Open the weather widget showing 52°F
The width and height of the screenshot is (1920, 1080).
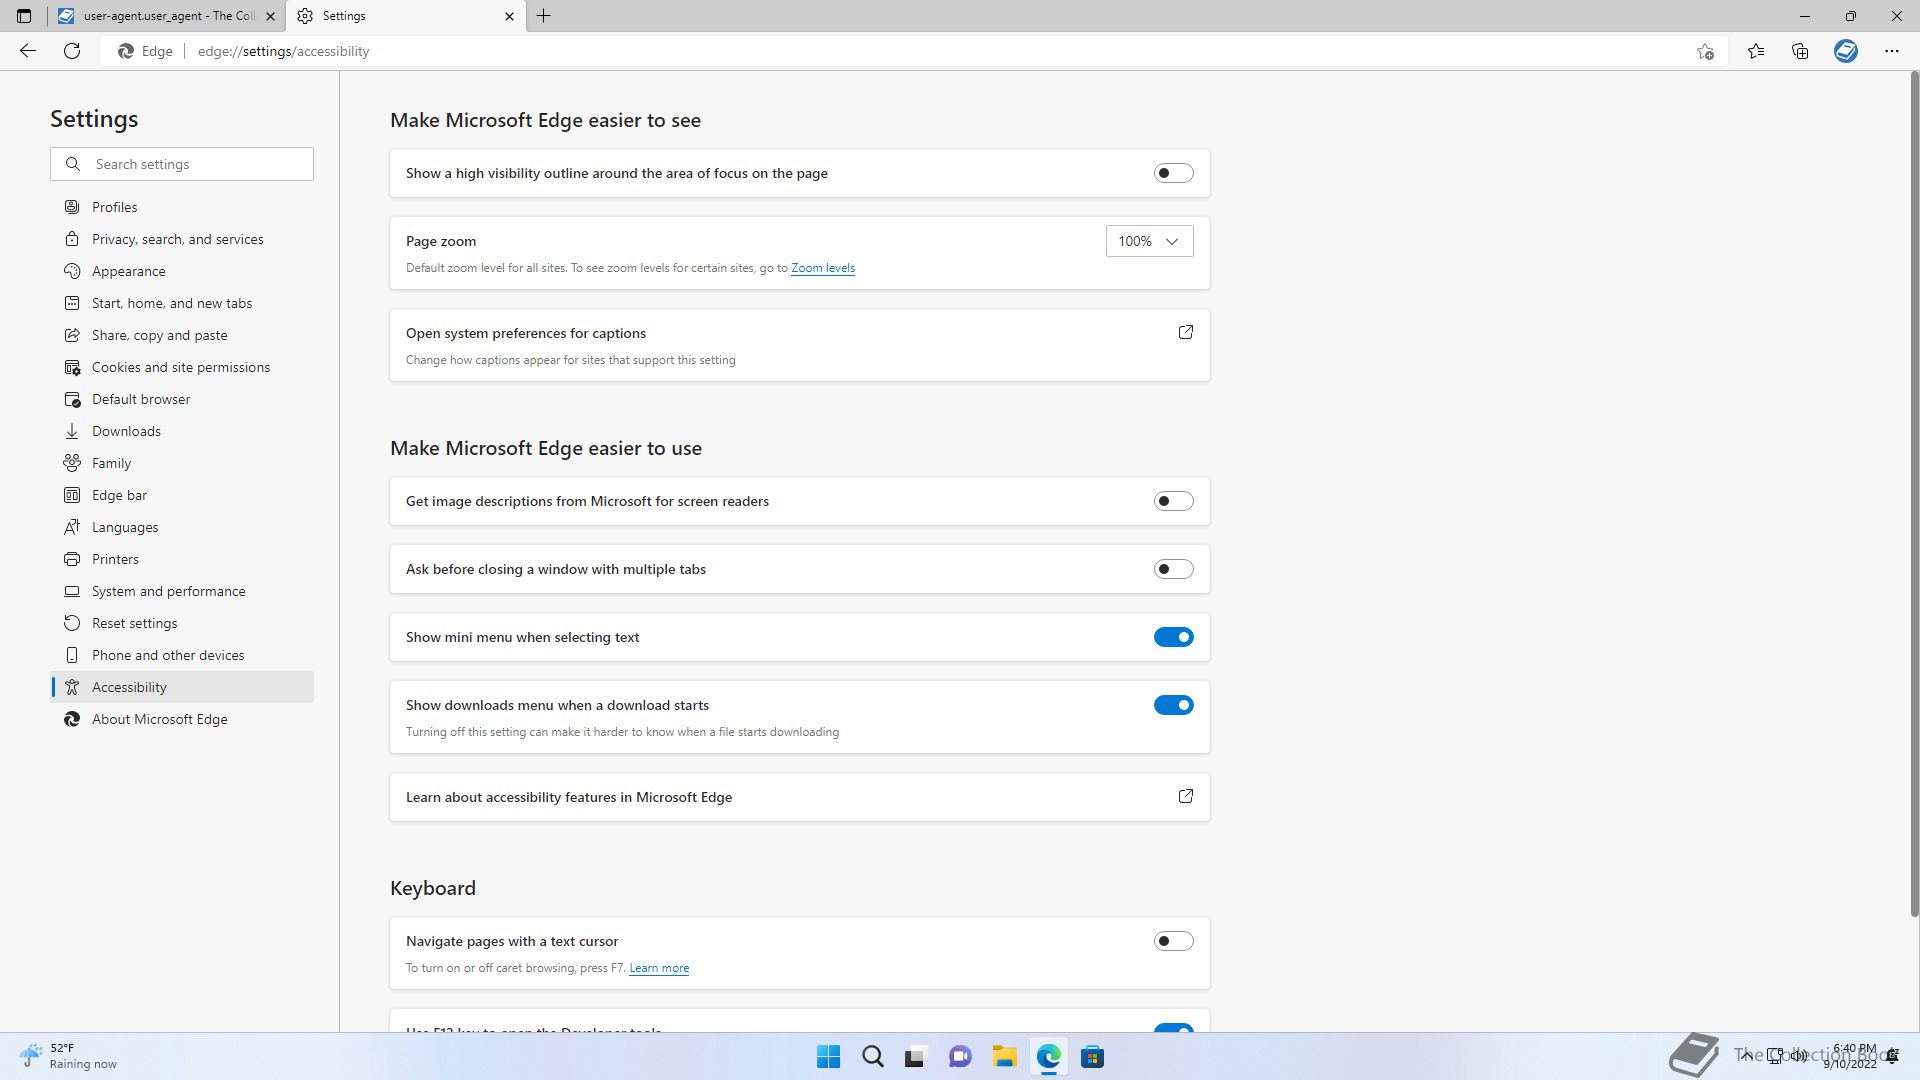tap(68, 1056)
